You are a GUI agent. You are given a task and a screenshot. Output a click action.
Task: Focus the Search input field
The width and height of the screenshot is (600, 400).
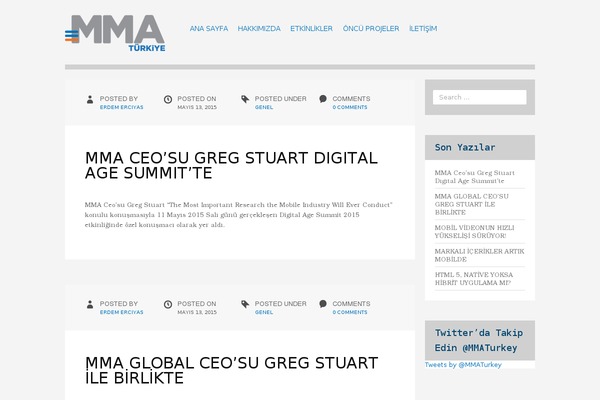[479, 97]
